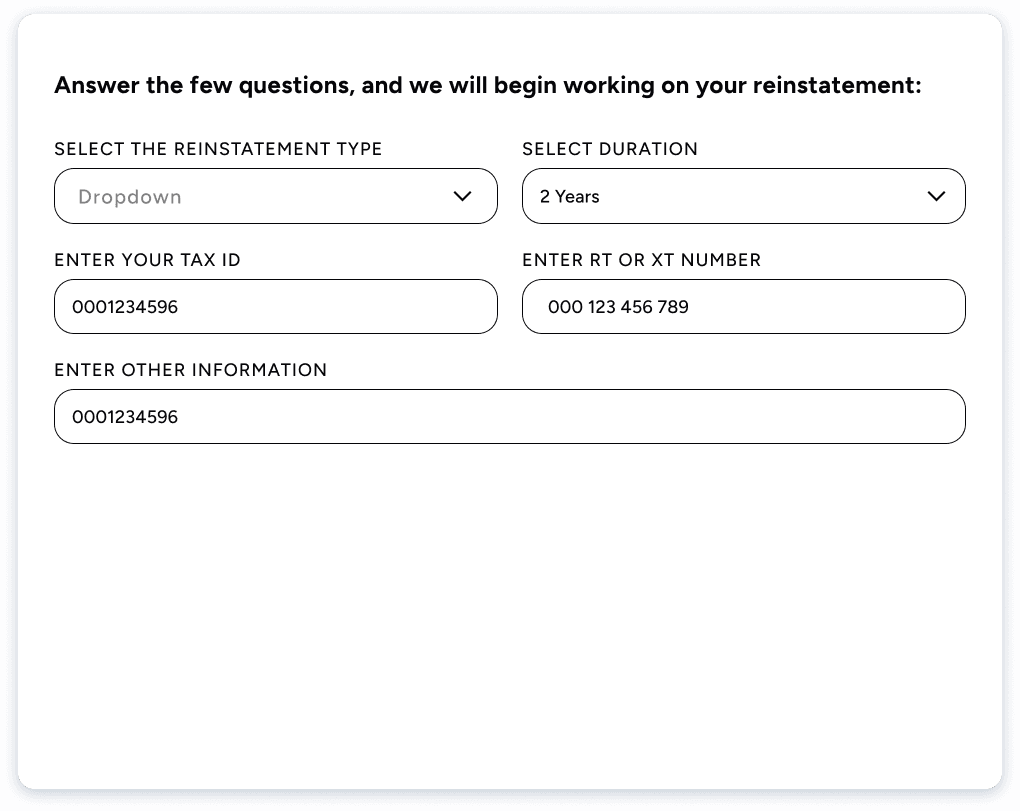1020x811 pixels.
Task: Click the 0001234596 value in Other Information field
Action: (125, 417)
